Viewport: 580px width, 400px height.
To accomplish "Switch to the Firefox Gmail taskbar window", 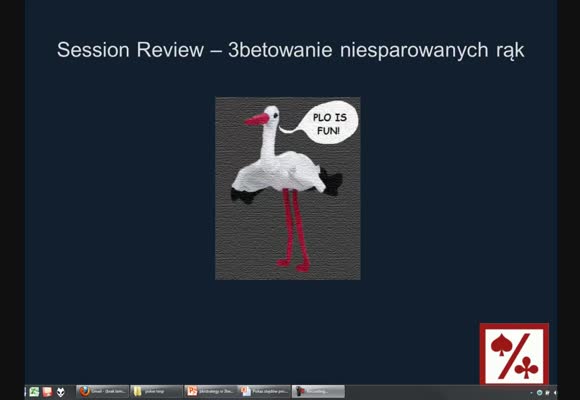I will coord(103,391).
